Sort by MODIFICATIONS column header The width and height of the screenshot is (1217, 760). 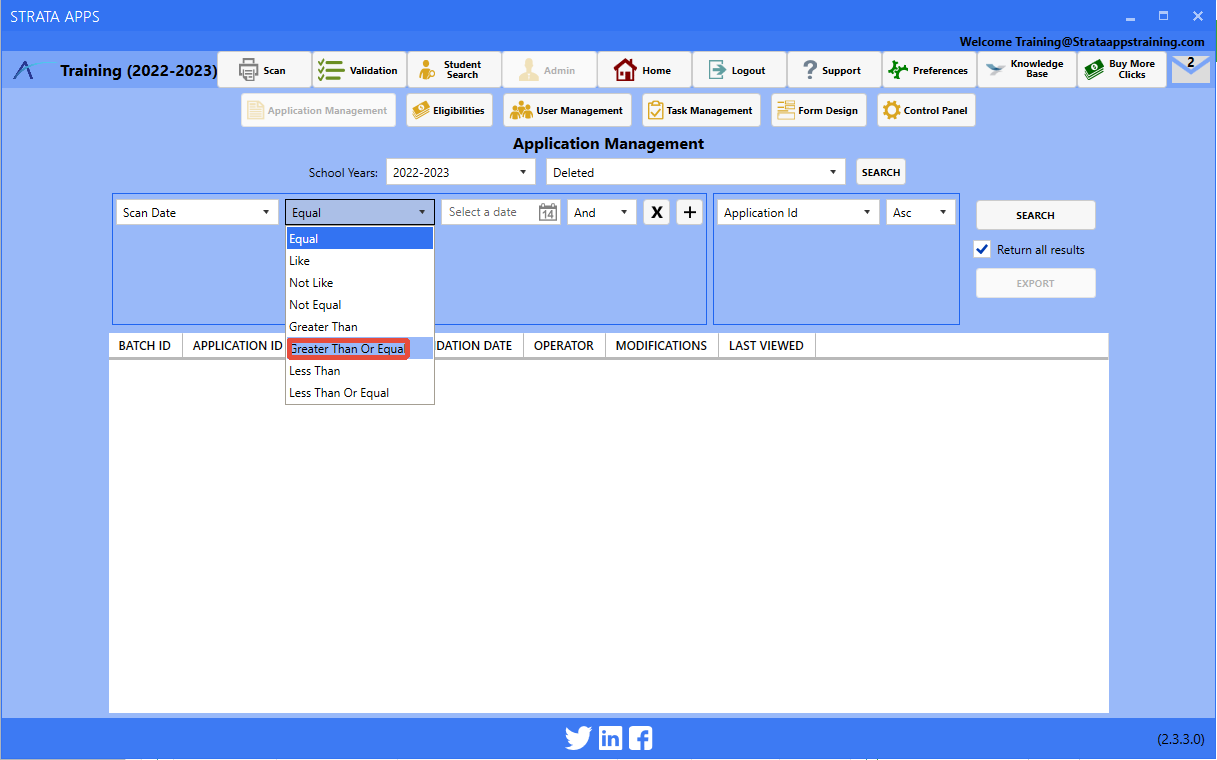point(661,345)
